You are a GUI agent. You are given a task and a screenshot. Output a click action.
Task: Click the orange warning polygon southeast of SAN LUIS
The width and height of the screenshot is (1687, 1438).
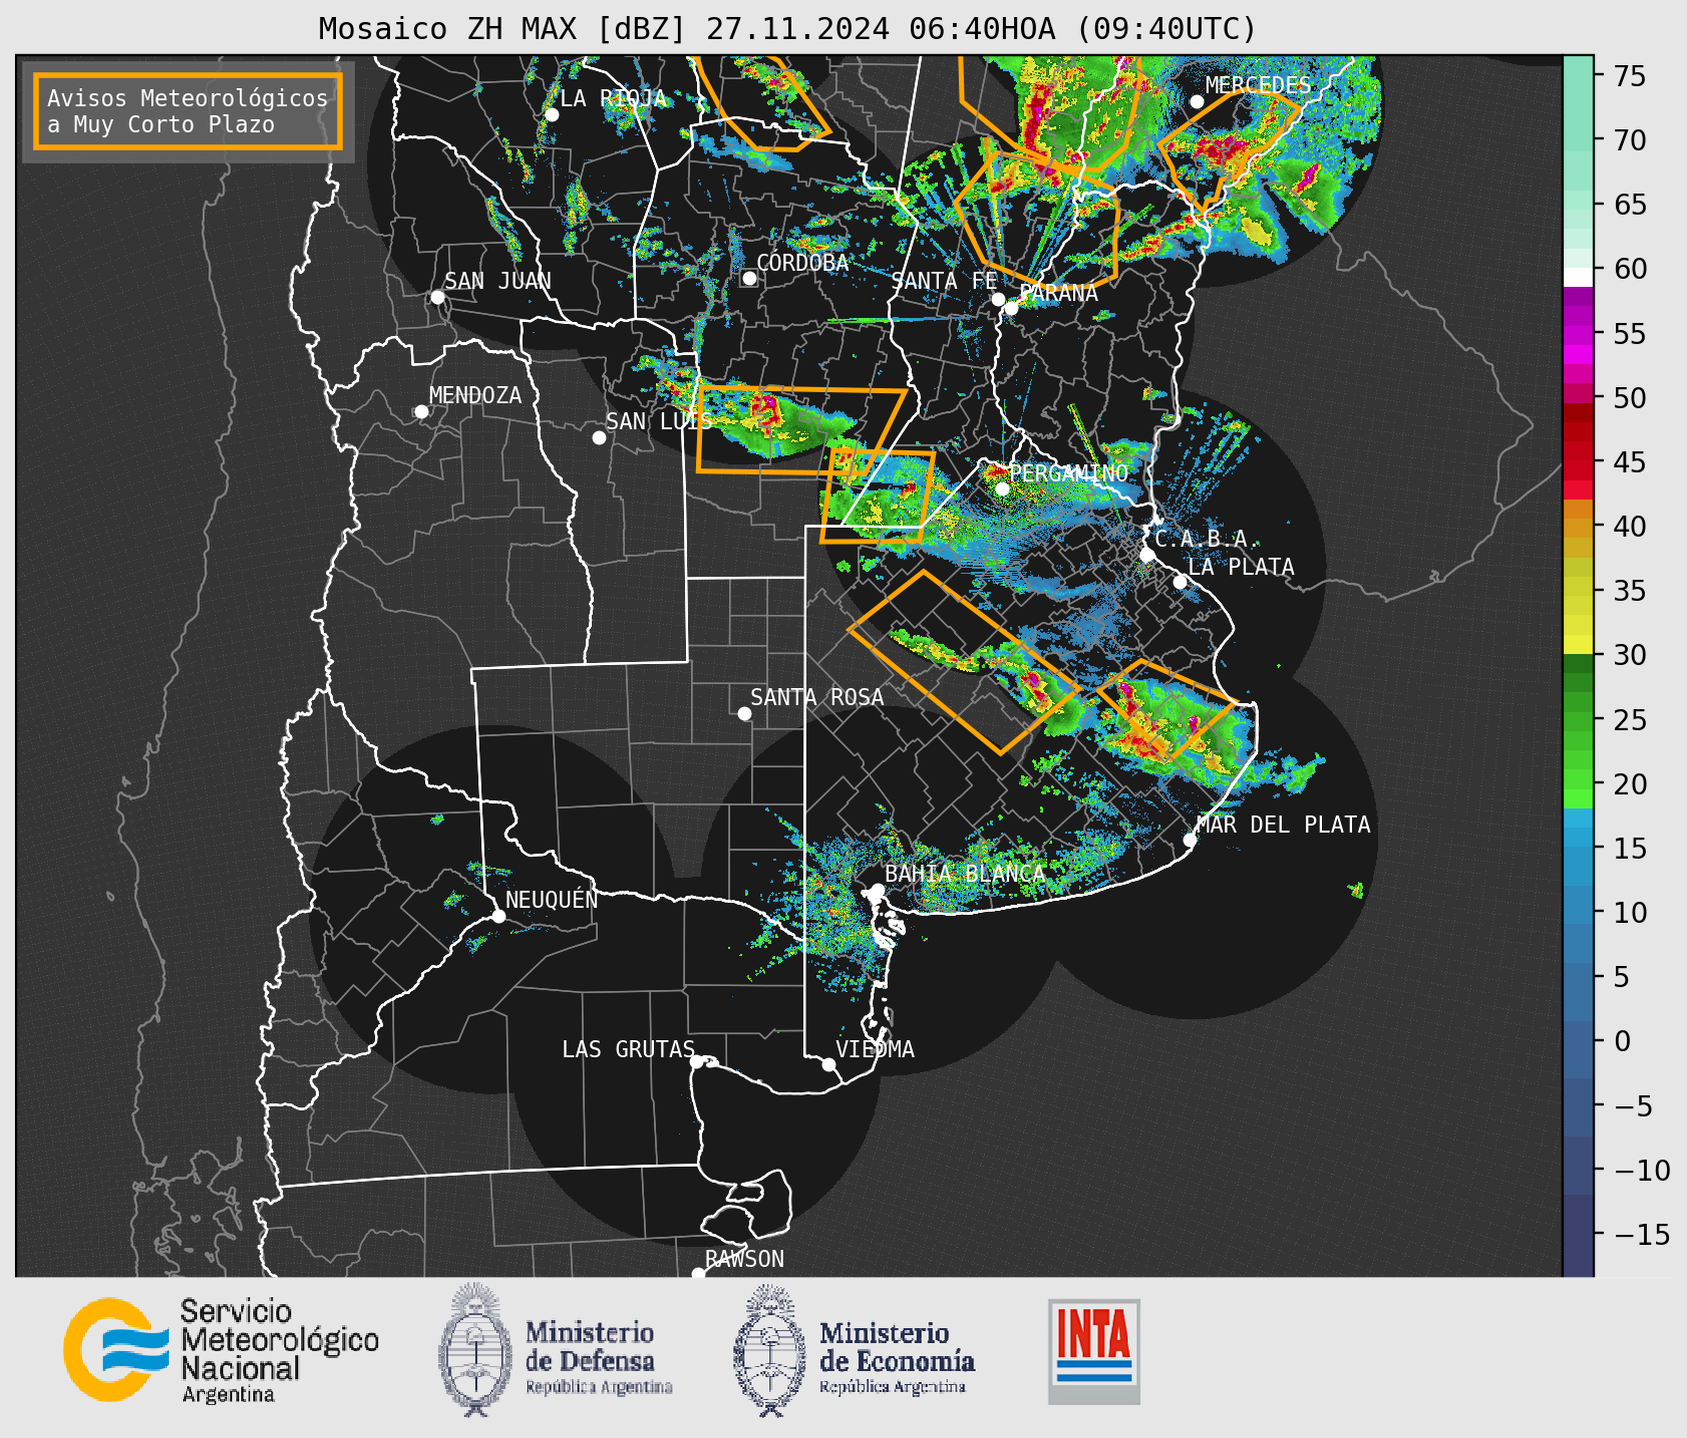[x=801, y=429]
